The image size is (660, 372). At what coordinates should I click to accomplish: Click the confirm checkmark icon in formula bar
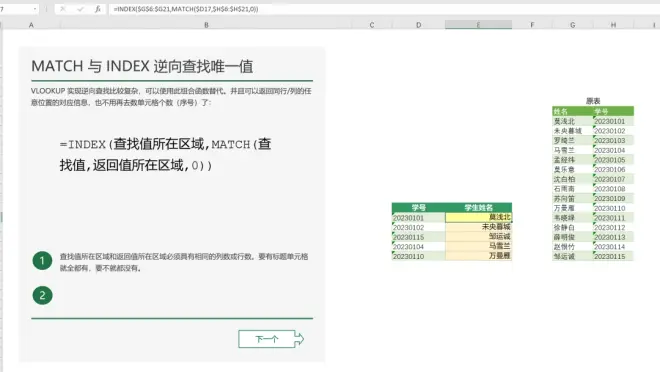80,9
